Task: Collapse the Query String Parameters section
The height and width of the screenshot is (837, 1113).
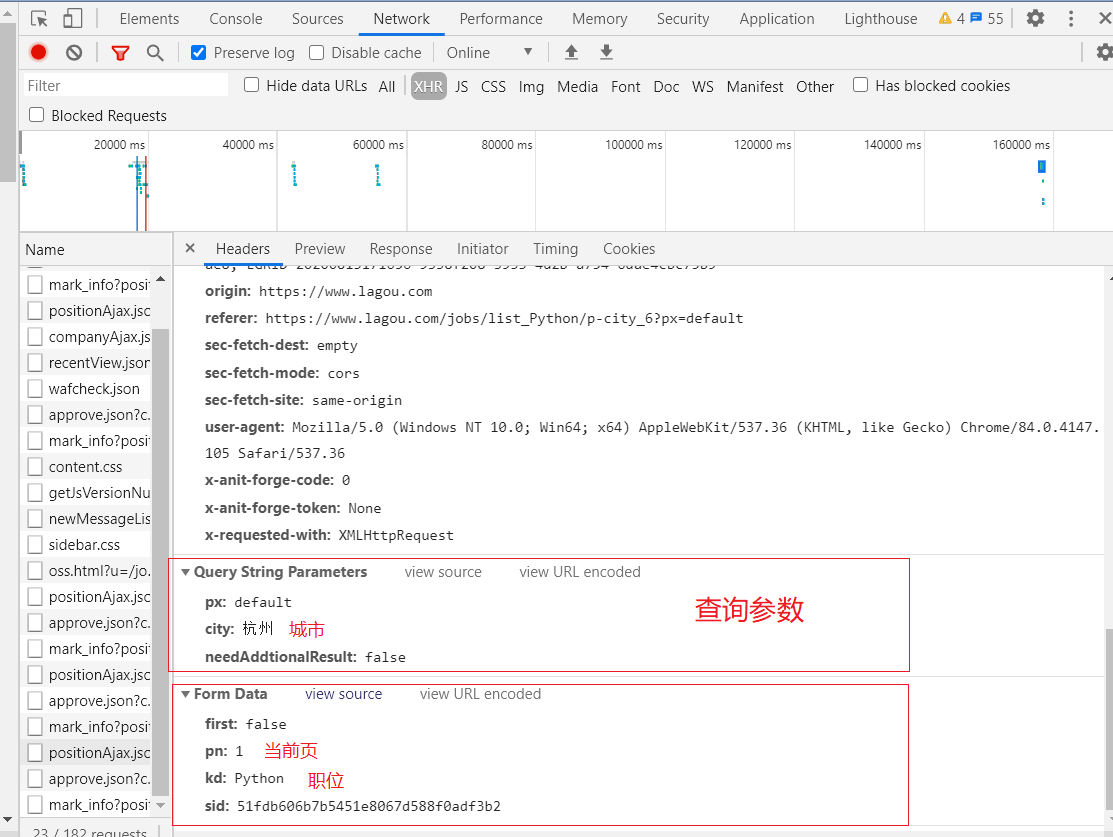Action: pos(186,573)
